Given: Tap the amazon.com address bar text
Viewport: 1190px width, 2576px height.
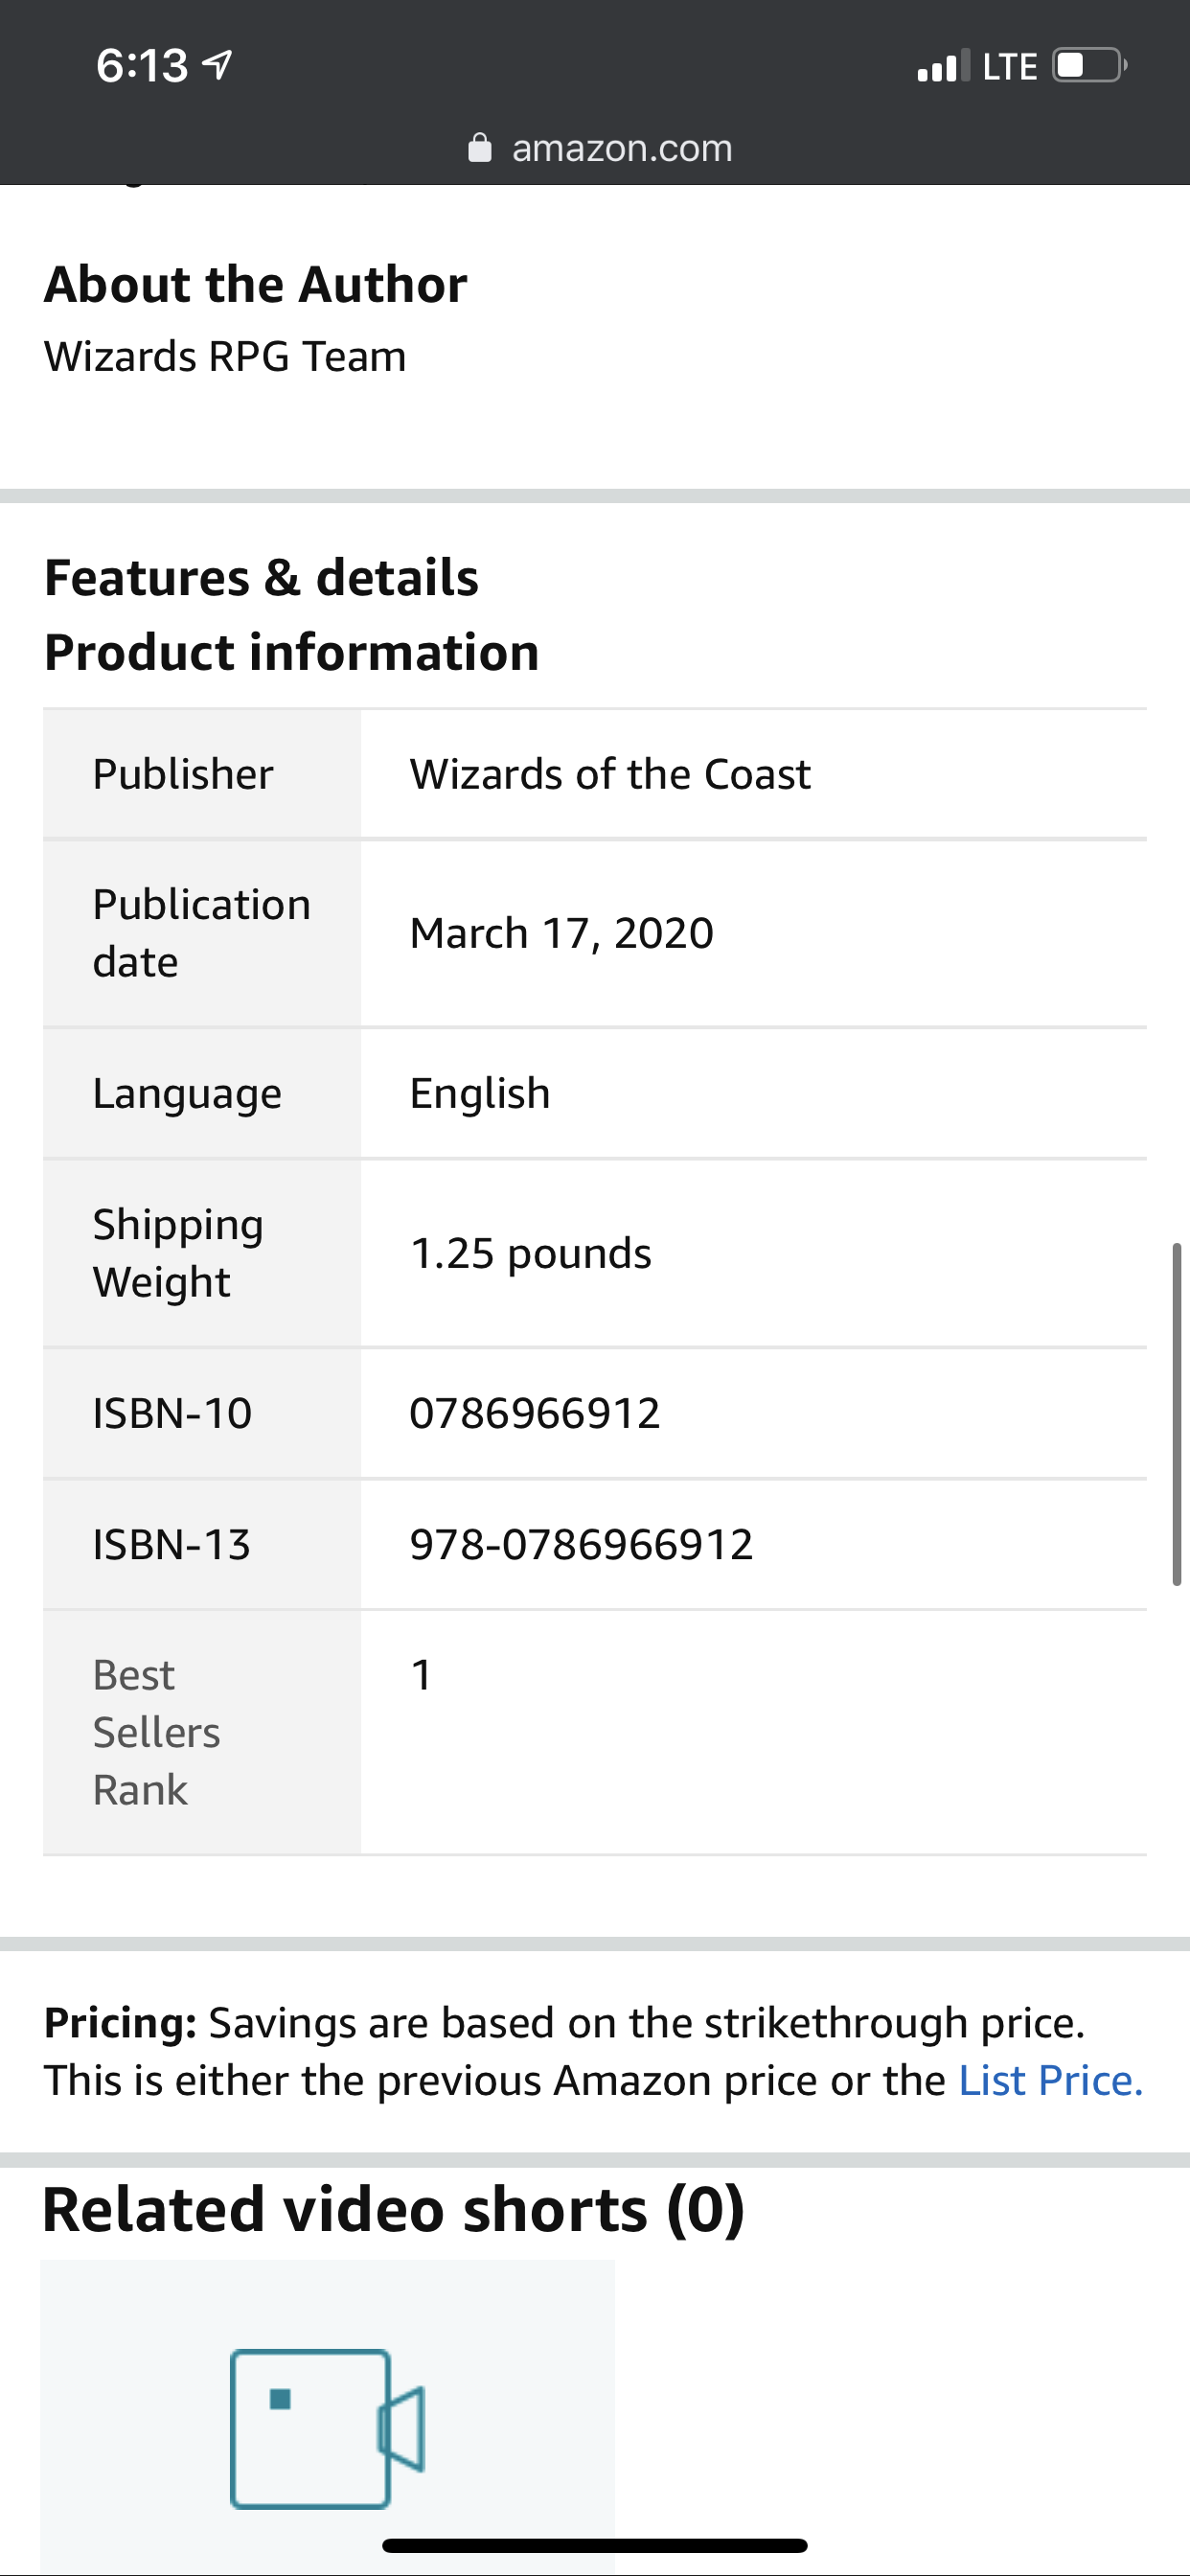Looking at the screenshot, I should 621,148.
